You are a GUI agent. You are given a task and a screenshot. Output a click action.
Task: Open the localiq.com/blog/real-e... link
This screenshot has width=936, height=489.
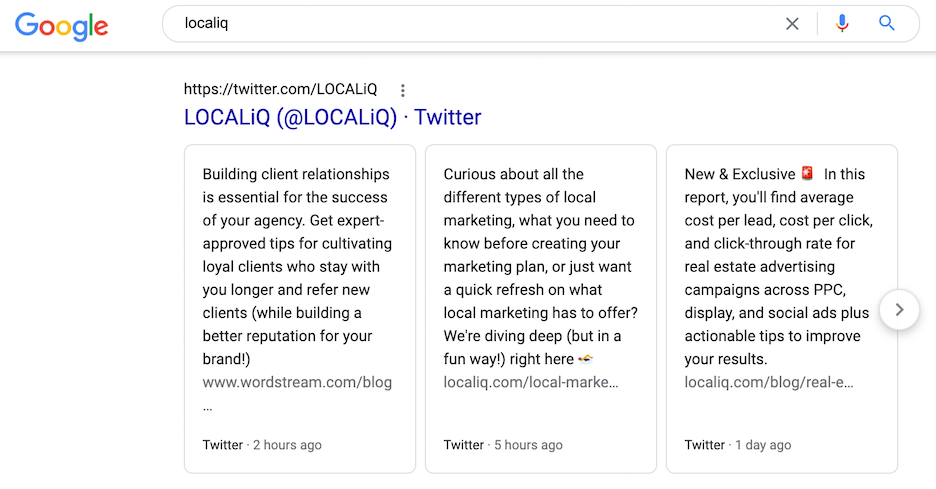click(769, 382)
